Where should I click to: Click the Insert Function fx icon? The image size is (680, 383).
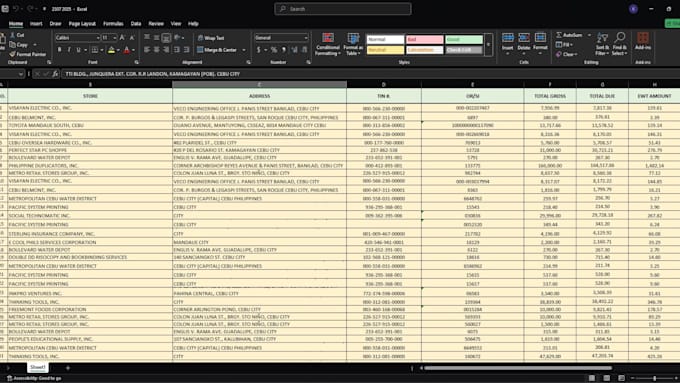tap(55, 74)
